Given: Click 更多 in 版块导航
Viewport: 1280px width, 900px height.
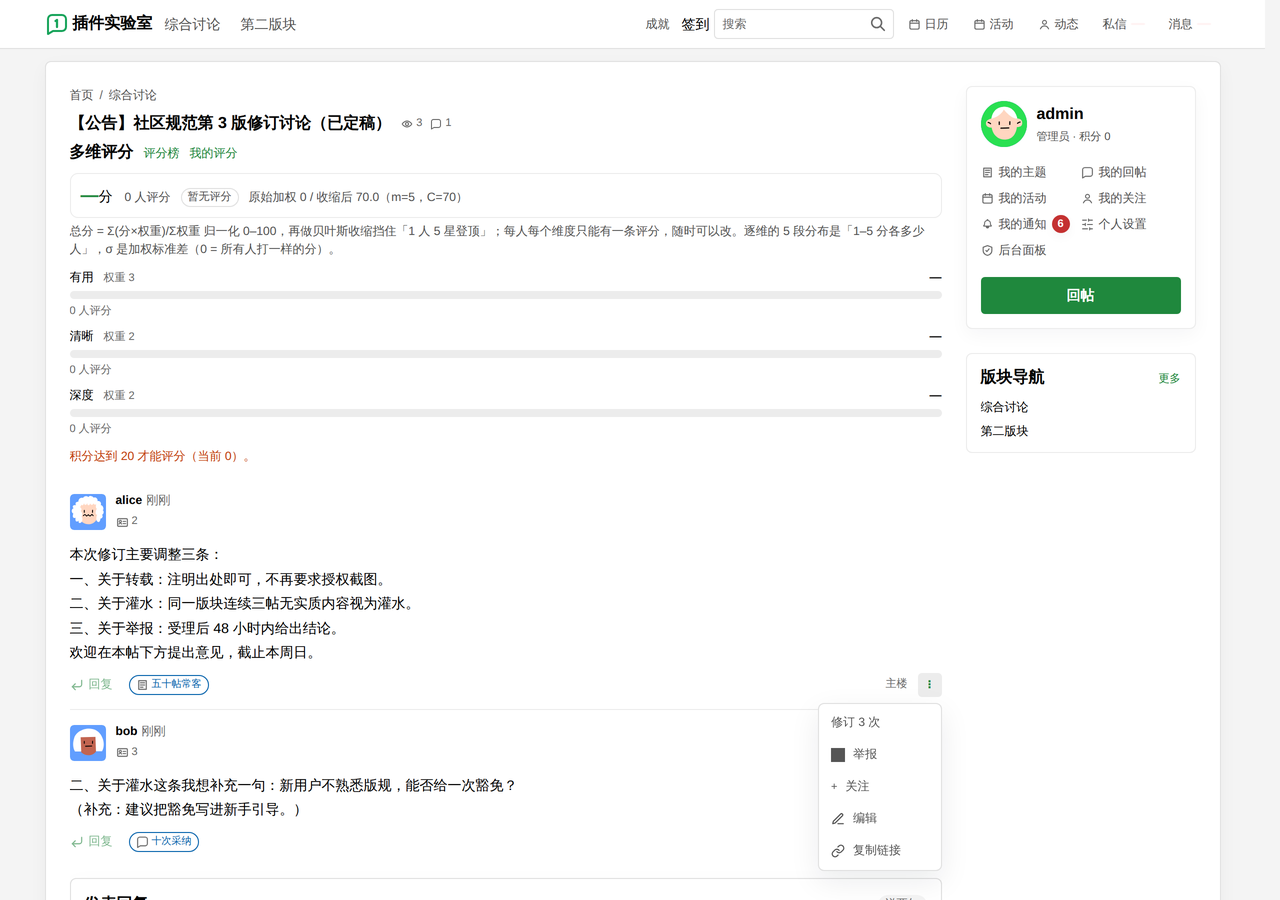Looking at the screenshot, I should (x=1169, y=378).
